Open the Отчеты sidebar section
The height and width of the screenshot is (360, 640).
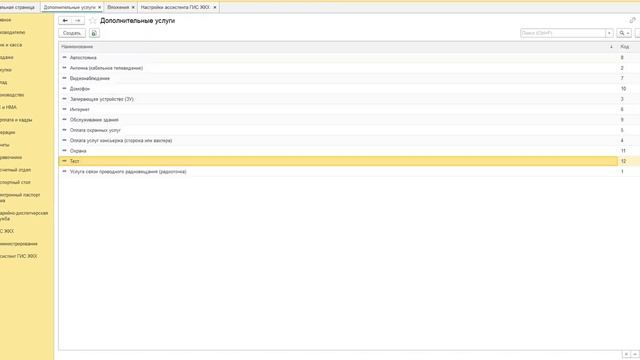[x=5, y=145]
